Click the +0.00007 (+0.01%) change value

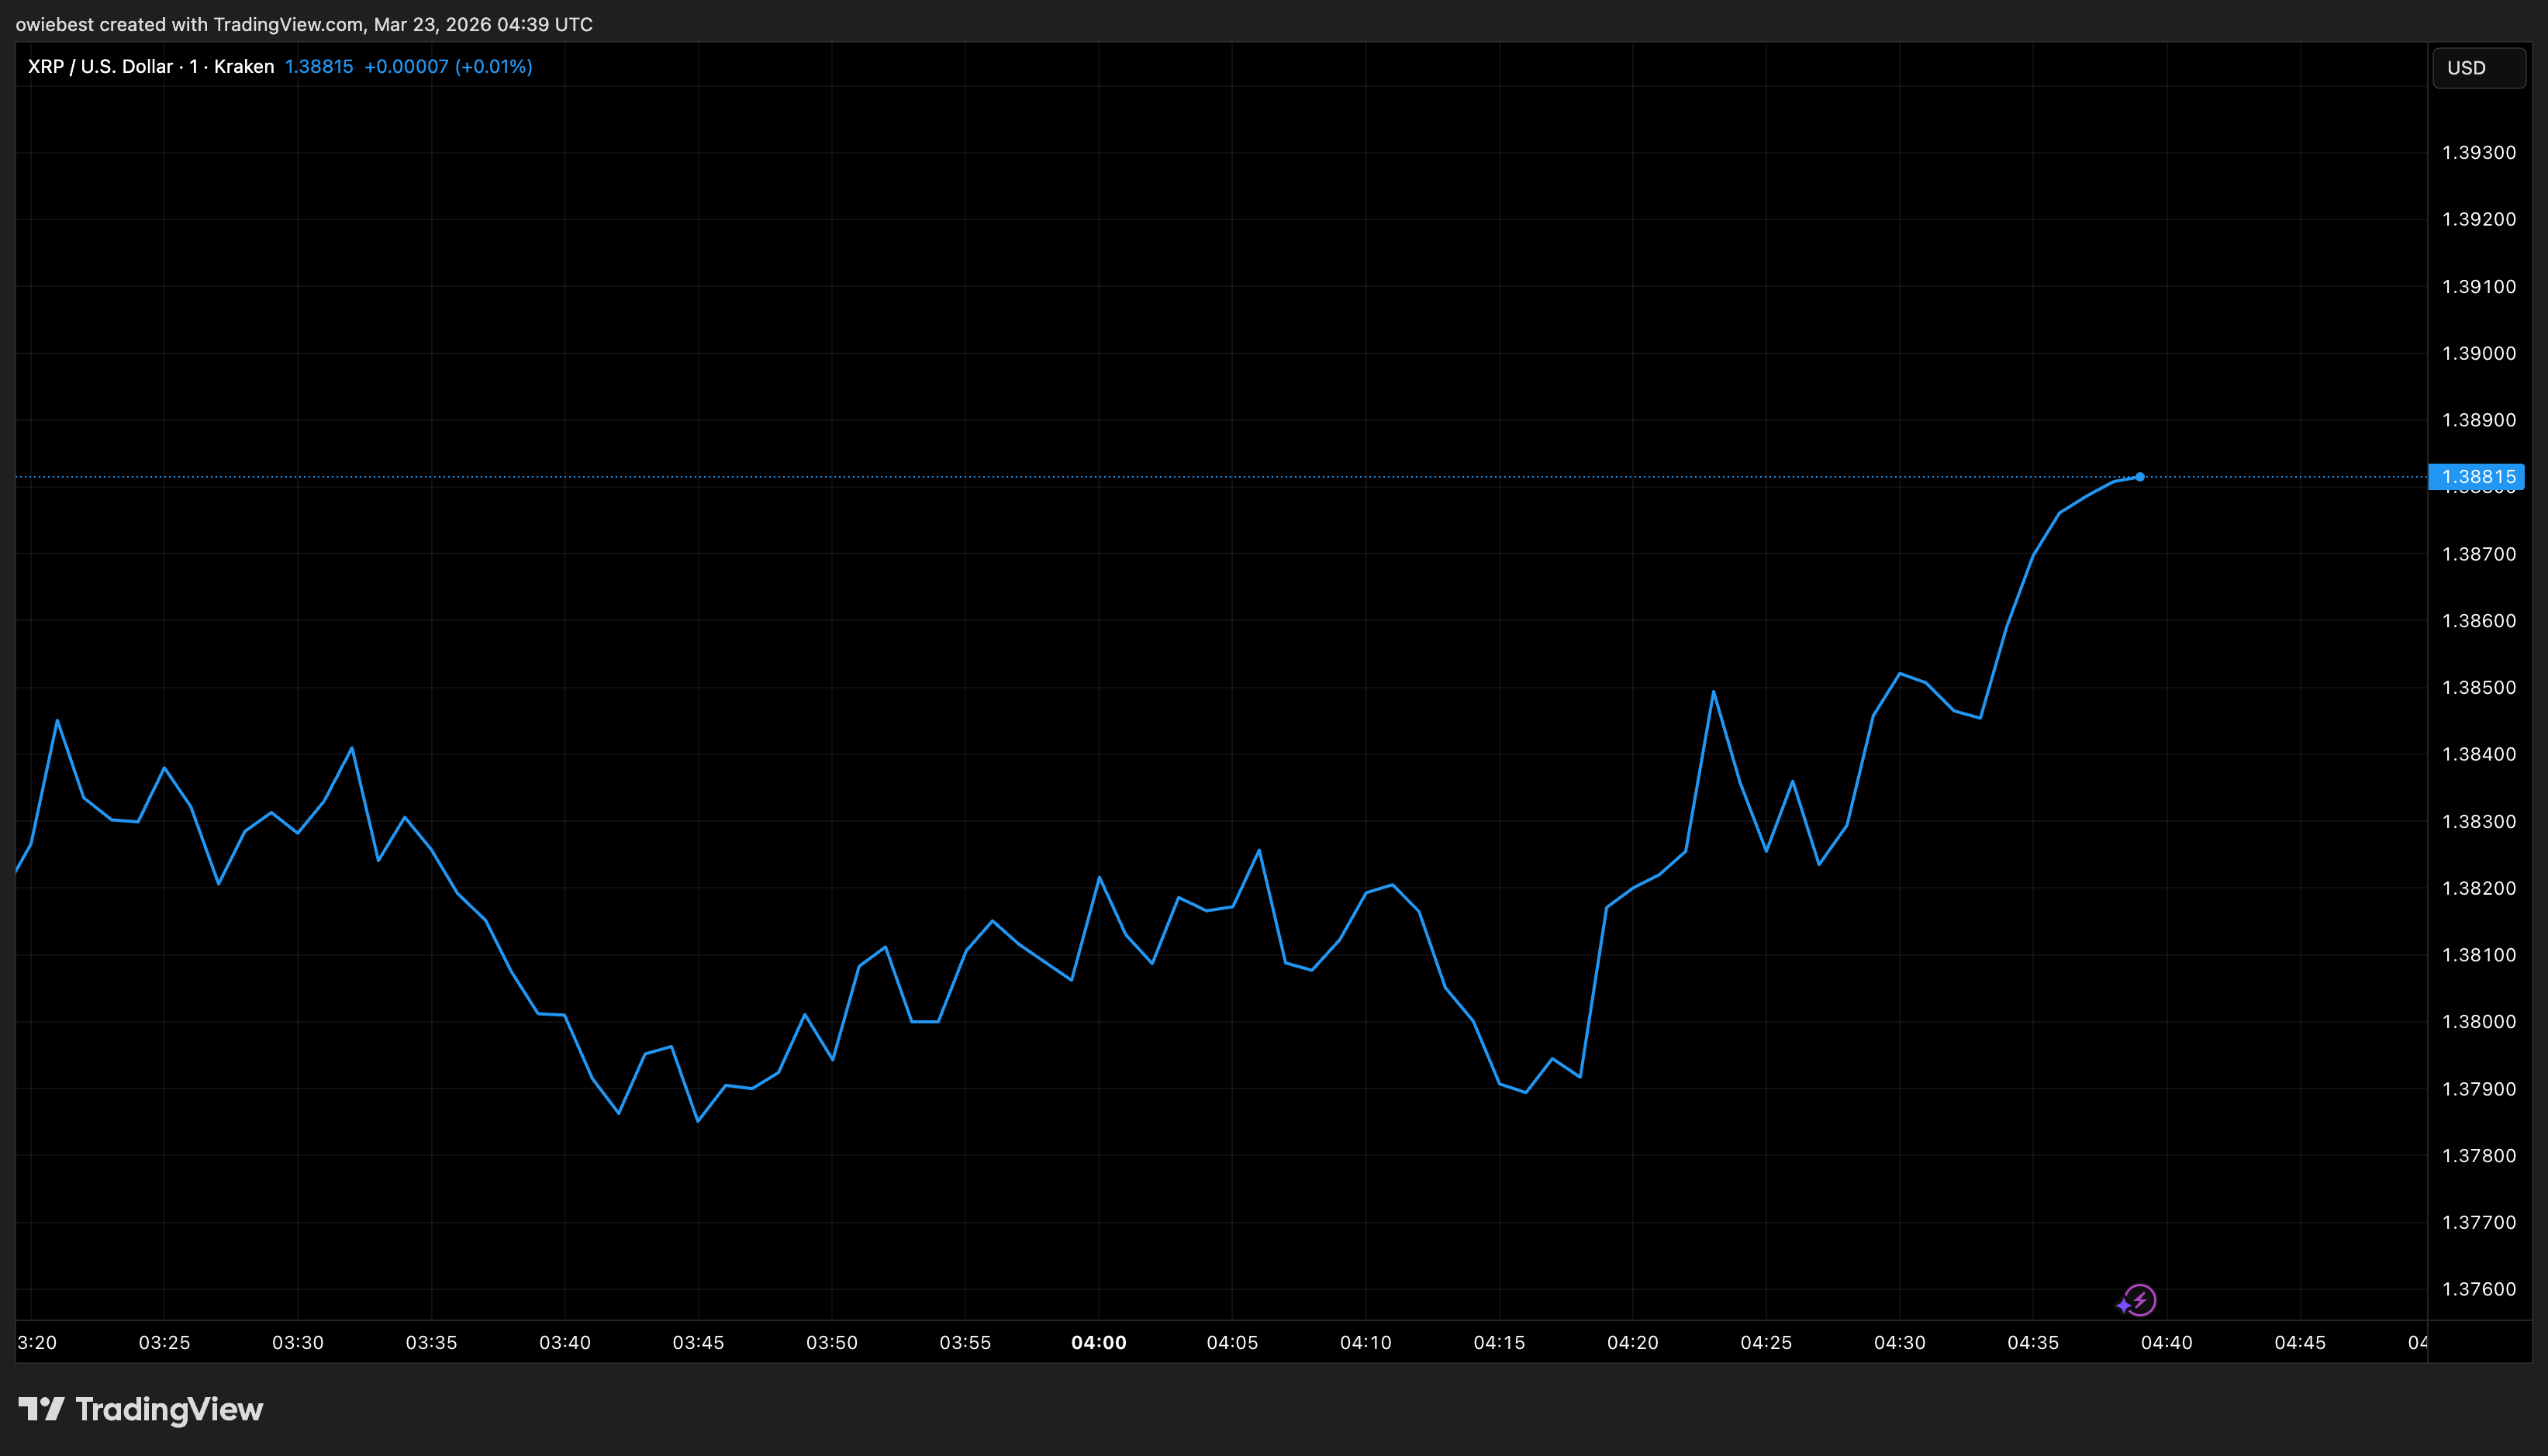pyautogui.click(x=447, y=67)
